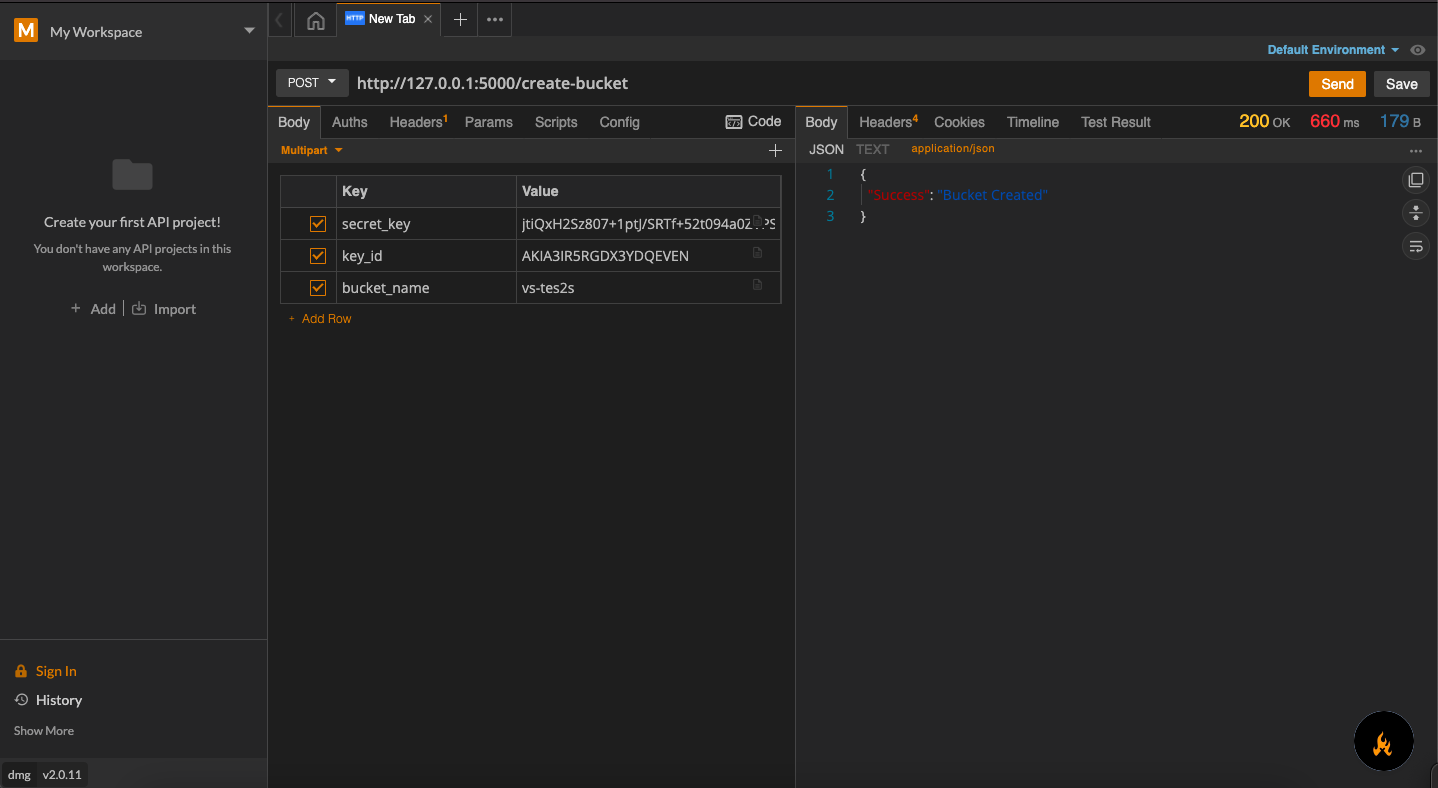Copy the bucket_name value using its file icon
This screenshot has width=1438, height=788.
pyautogui.click(x=758, y=285)
